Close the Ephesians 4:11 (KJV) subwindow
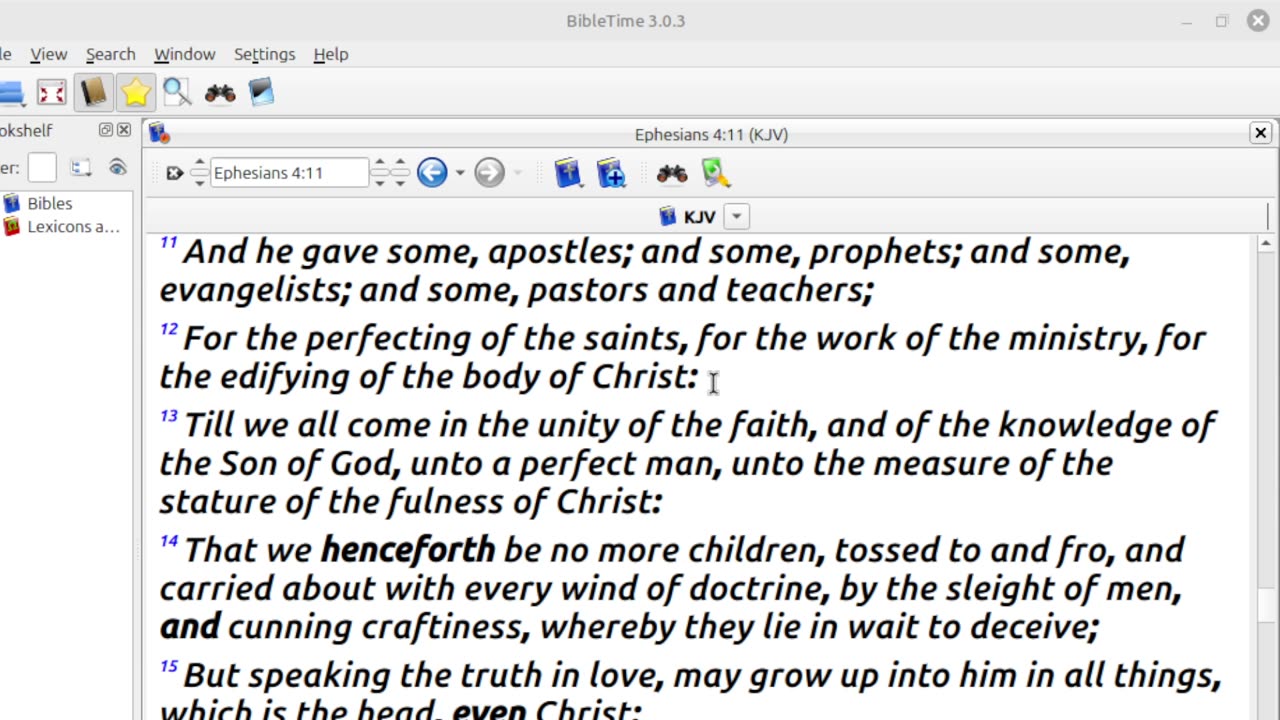 (1260, 133)
